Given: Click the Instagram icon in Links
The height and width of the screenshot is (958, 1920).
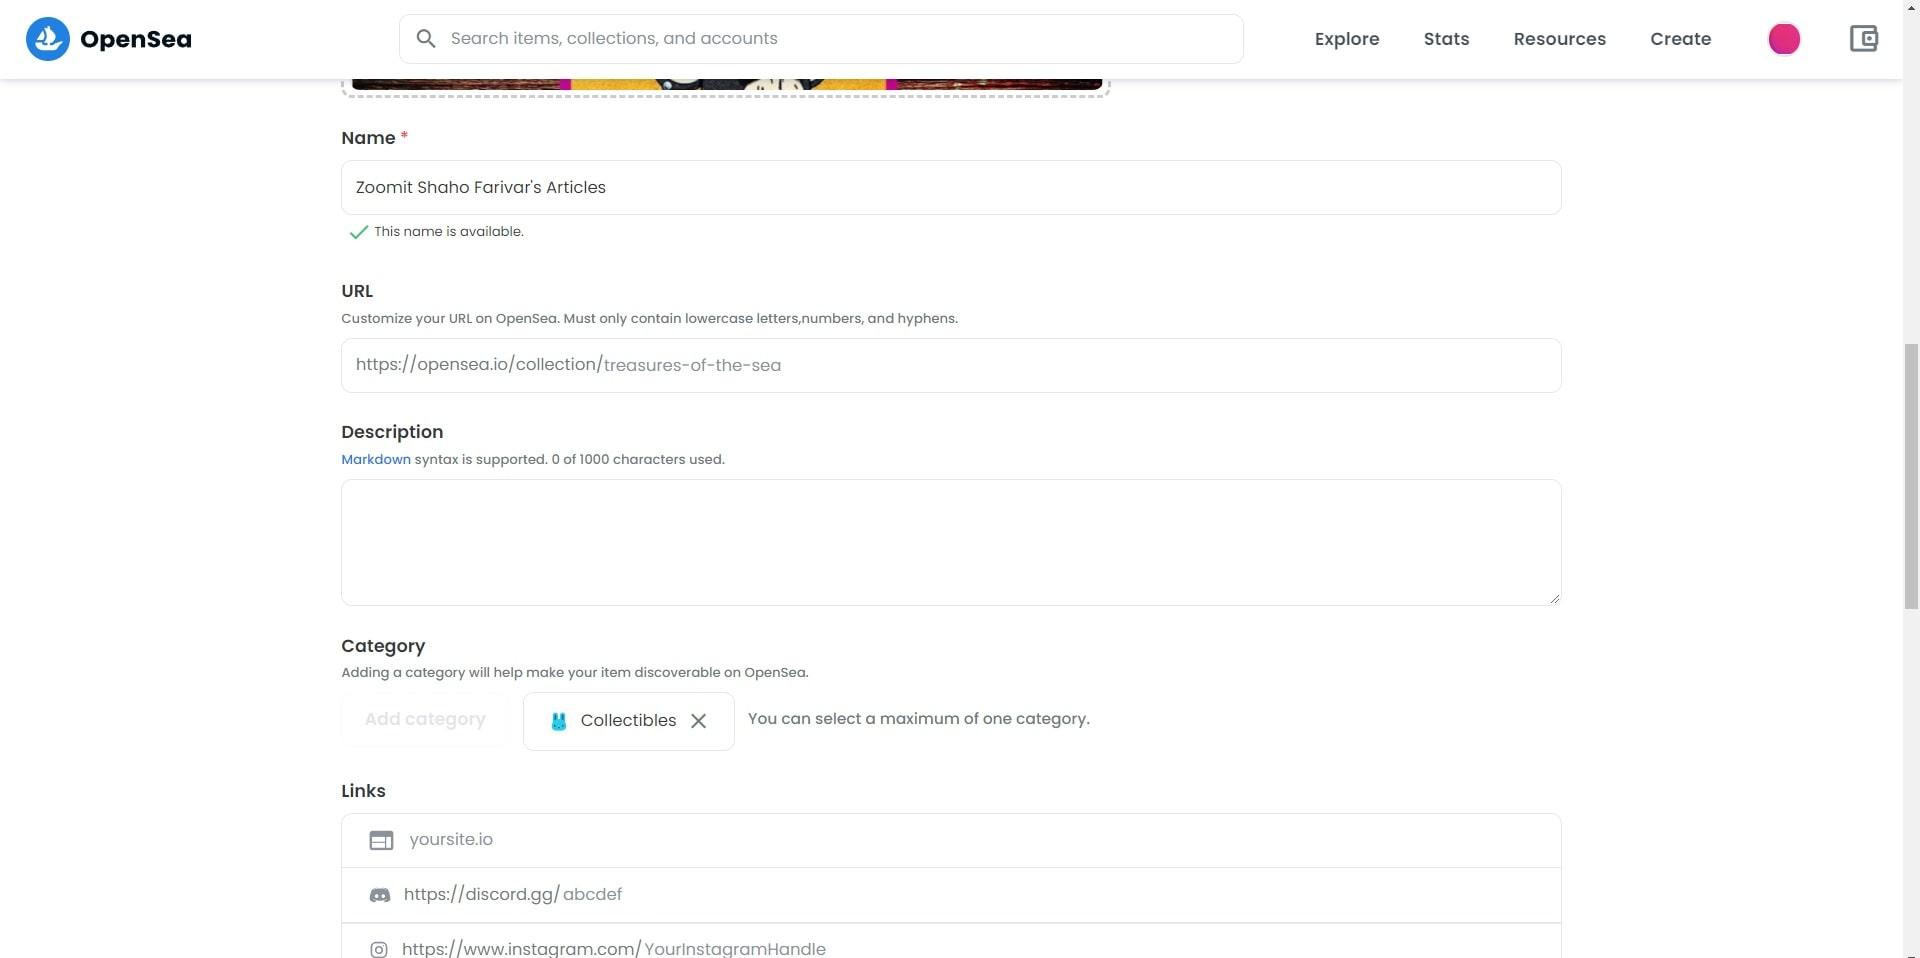Looking at the screenshot, I should (x=379, y=949).
